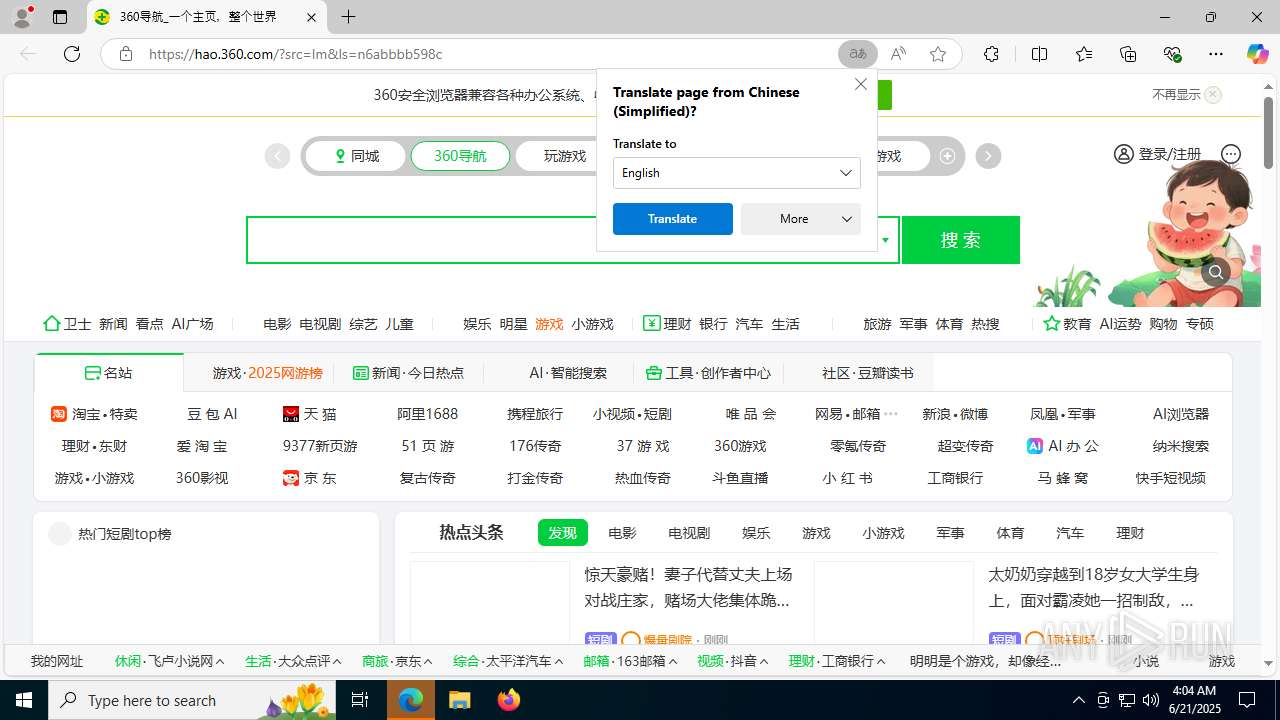
Task: Open the search engine dropdown arrow
Action: click(x=885, y=240)
